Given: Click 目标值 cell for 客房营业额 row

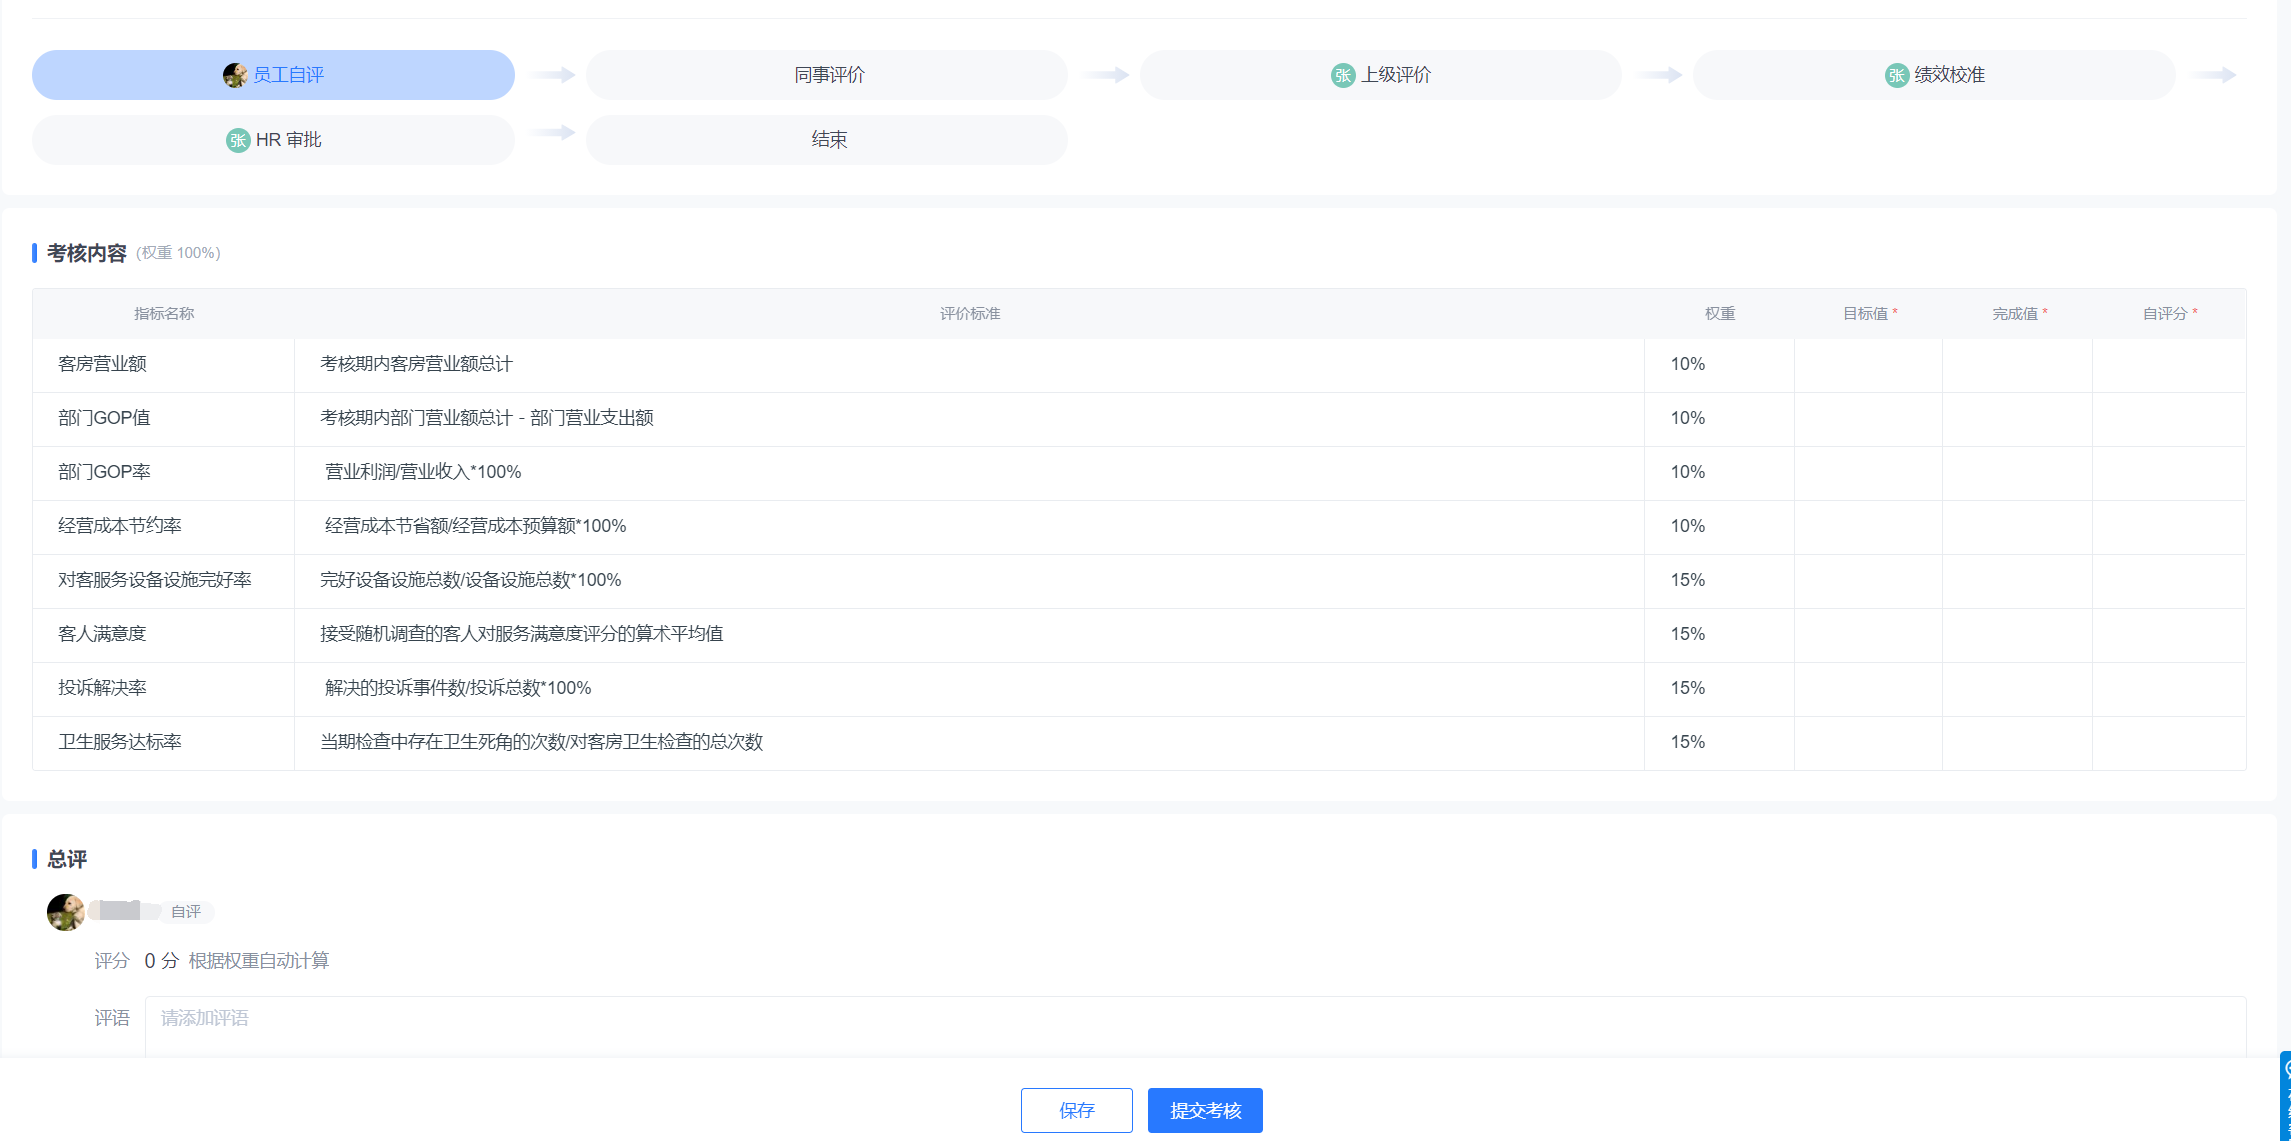Looking at the screenshot, I should pos(1868,365).
